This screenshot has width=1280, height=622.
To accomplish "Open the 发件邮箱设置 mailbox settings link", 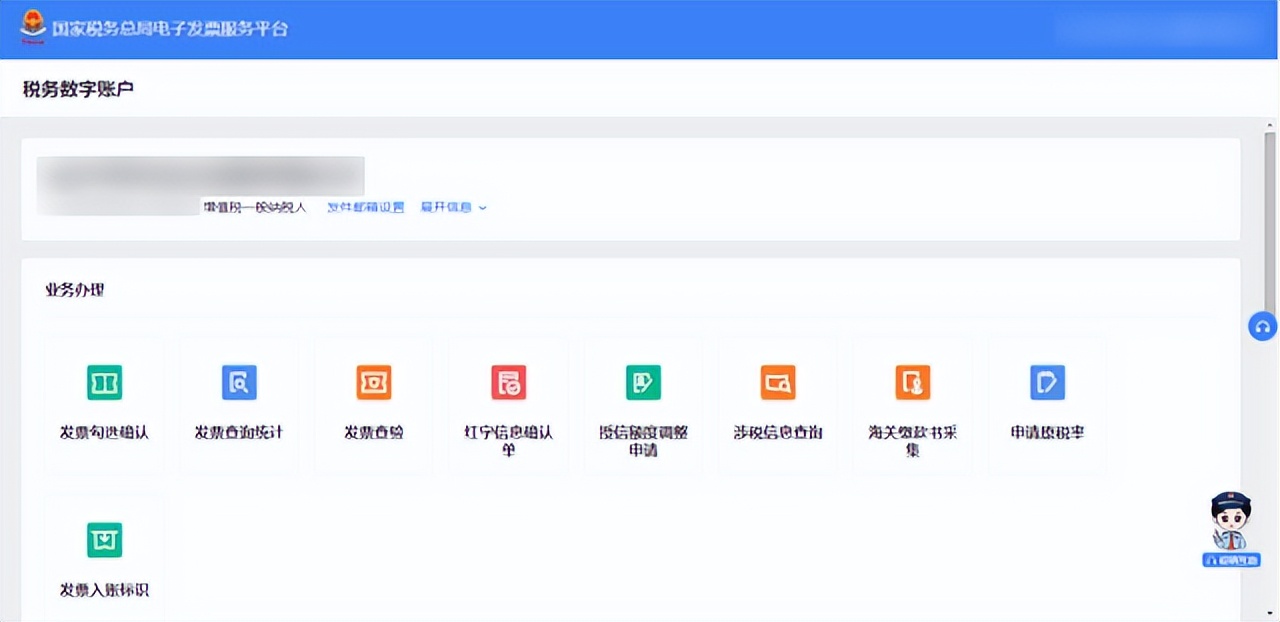I will pyautogui.click(x=365, y=207).
